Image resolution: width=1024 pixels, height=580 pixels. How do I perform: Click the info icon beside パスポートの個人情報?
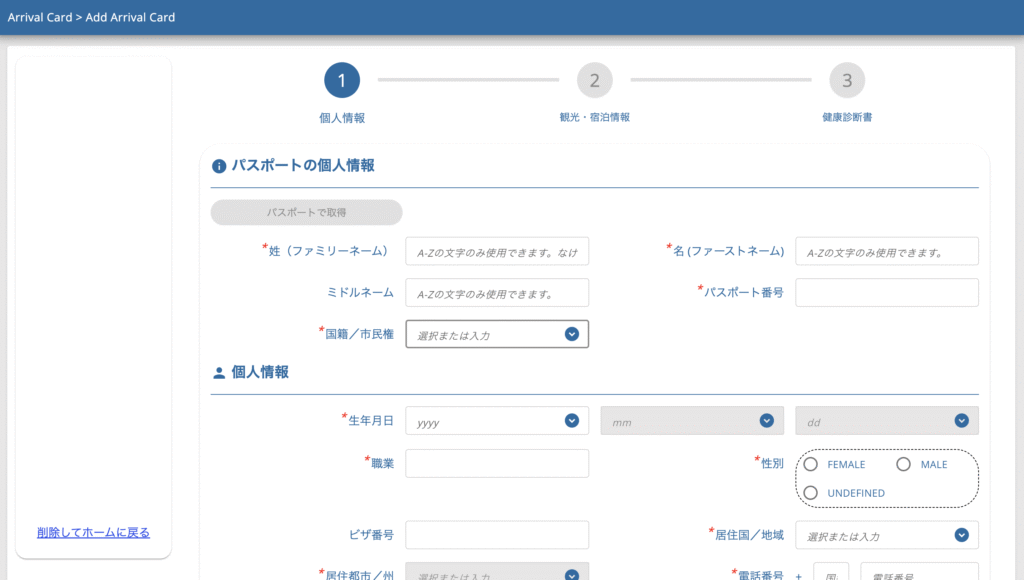219,166
